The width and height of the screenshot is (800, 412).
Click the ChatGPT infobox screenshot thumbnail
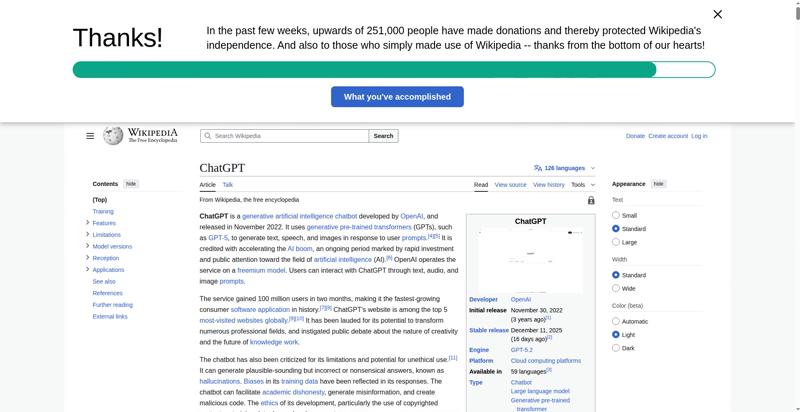(530, 260)
